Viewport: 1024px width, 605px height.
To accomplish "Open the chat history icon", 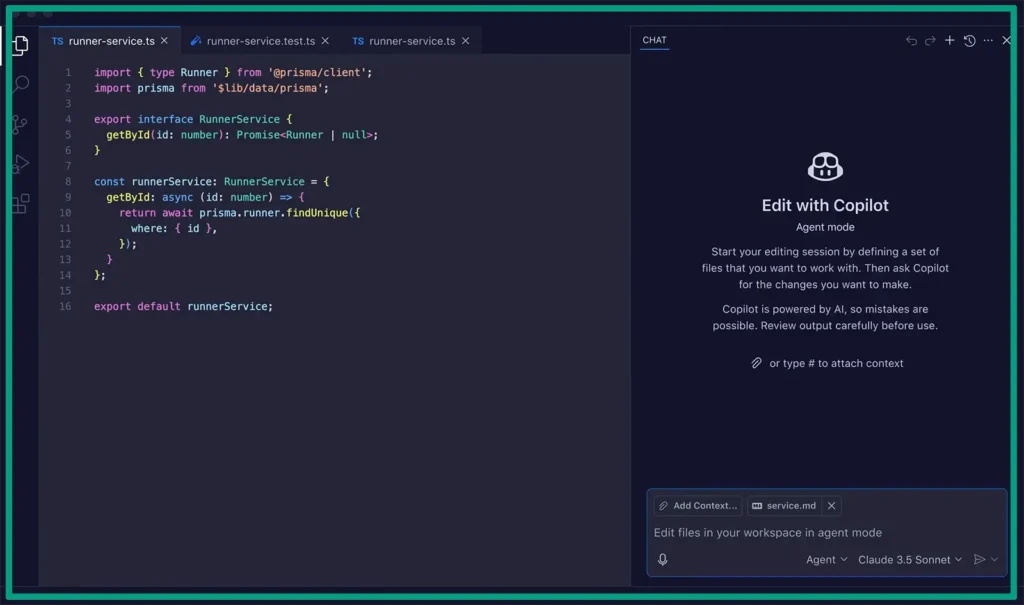I will [969, 40].
